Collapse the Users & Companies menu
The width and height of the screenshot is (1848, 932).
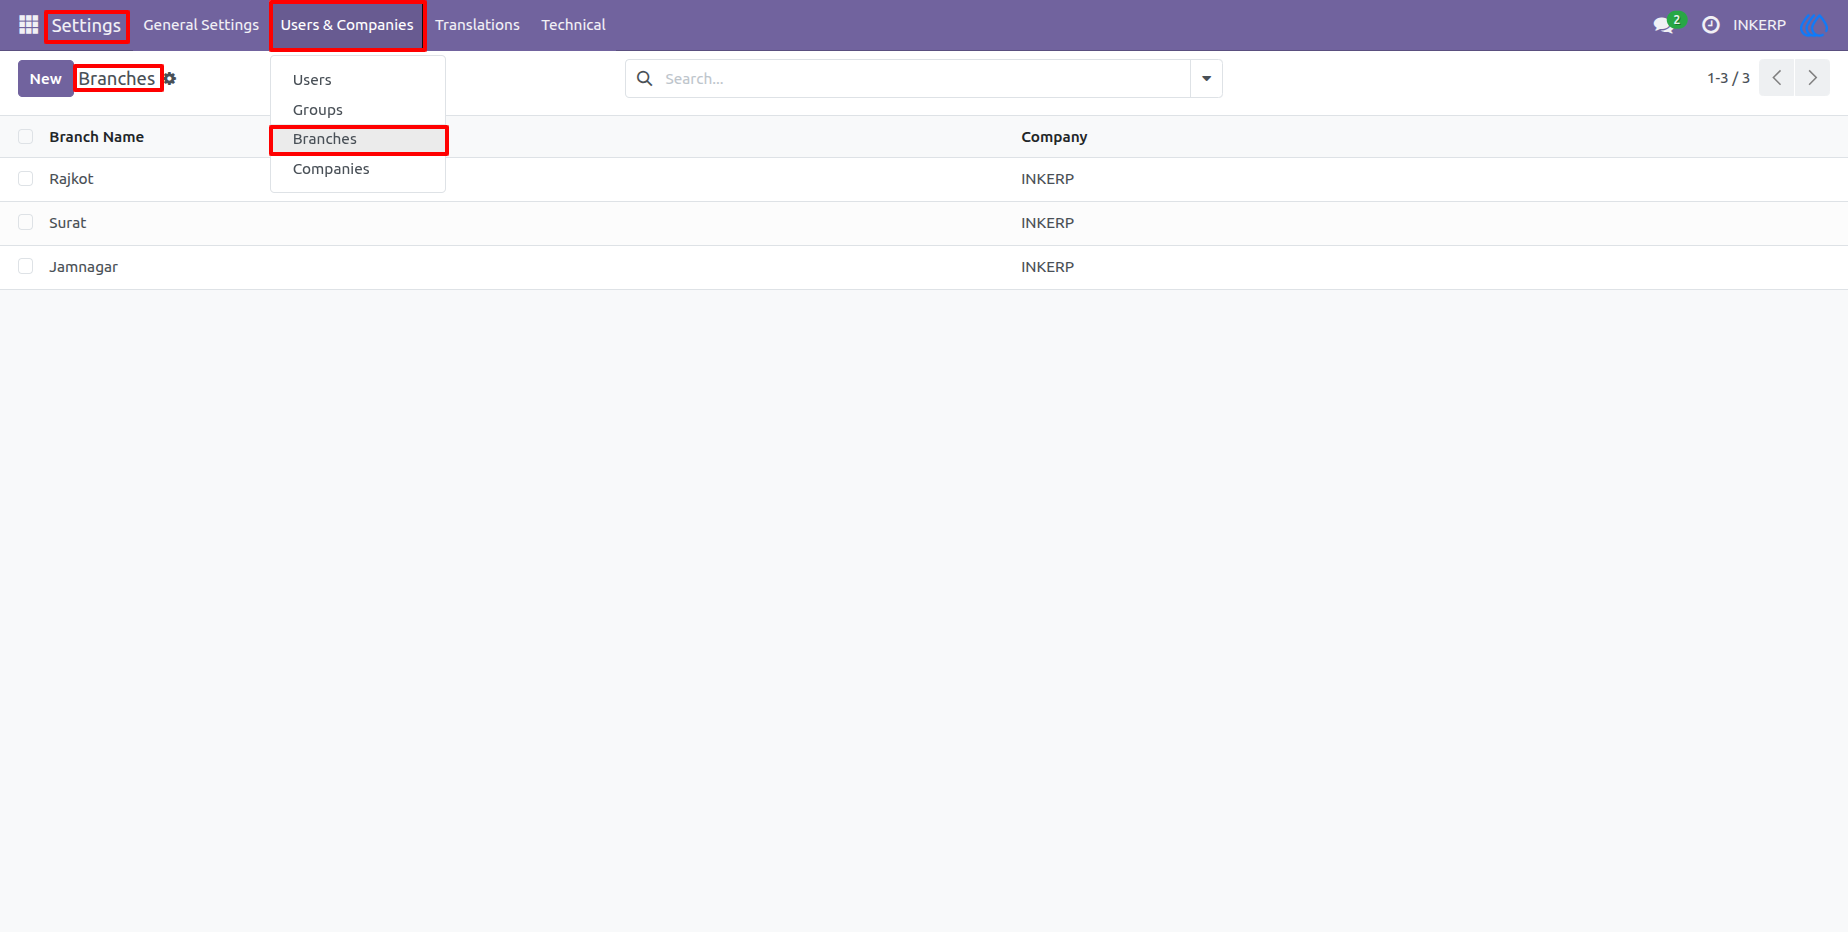[347, 25]
